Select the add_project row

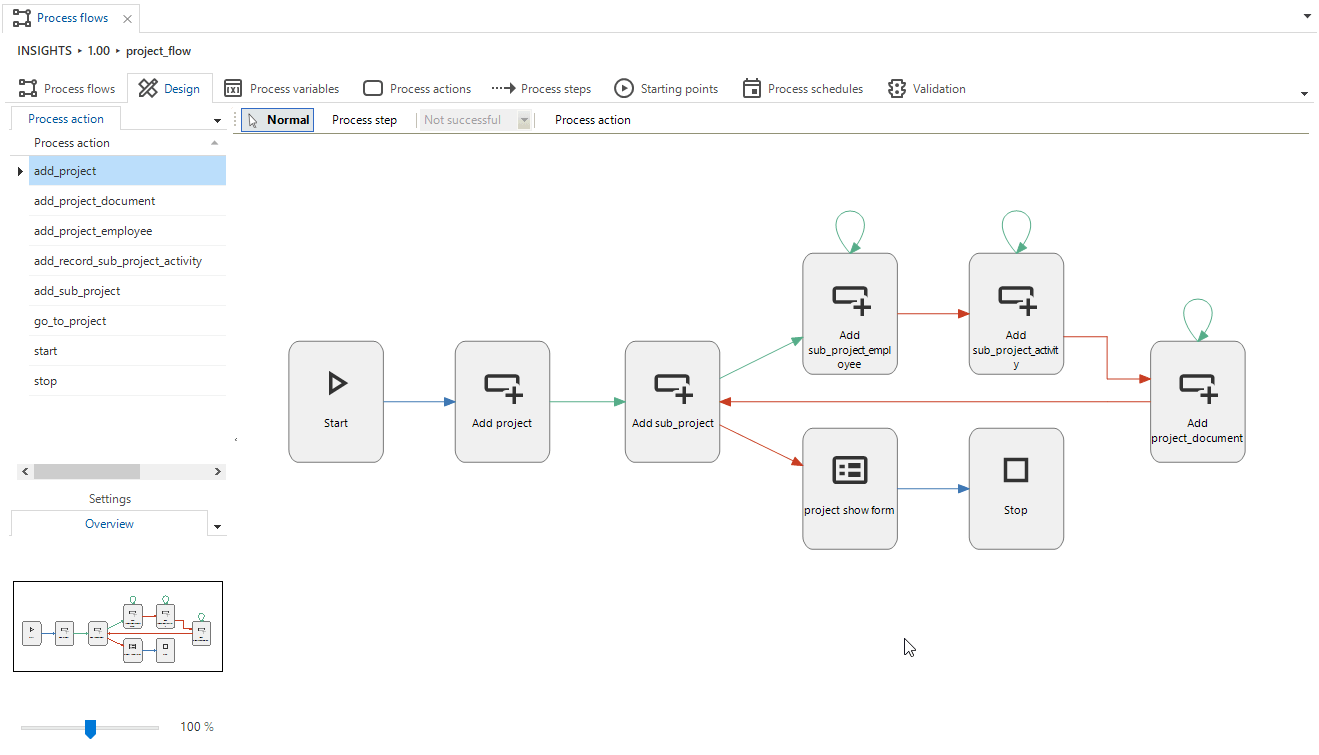click(x=127, y=171)
